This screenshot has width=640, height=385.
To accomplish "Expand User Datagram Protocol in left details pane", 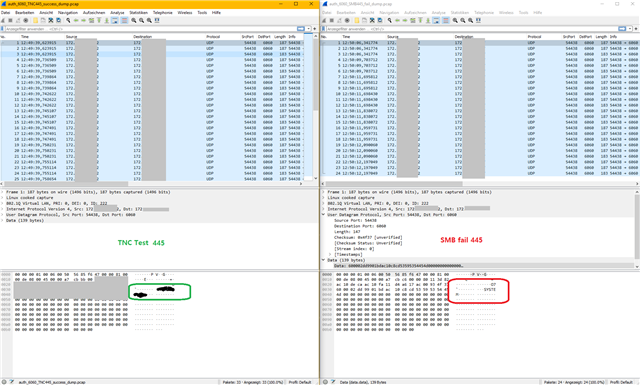I will (x=2, y=215).
